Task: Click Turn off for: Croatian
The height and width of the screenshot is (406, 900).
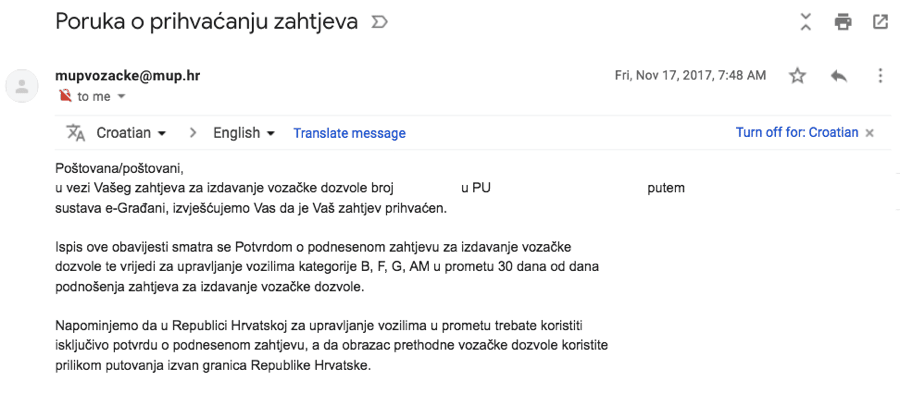Action: click(x=797, y=133)
